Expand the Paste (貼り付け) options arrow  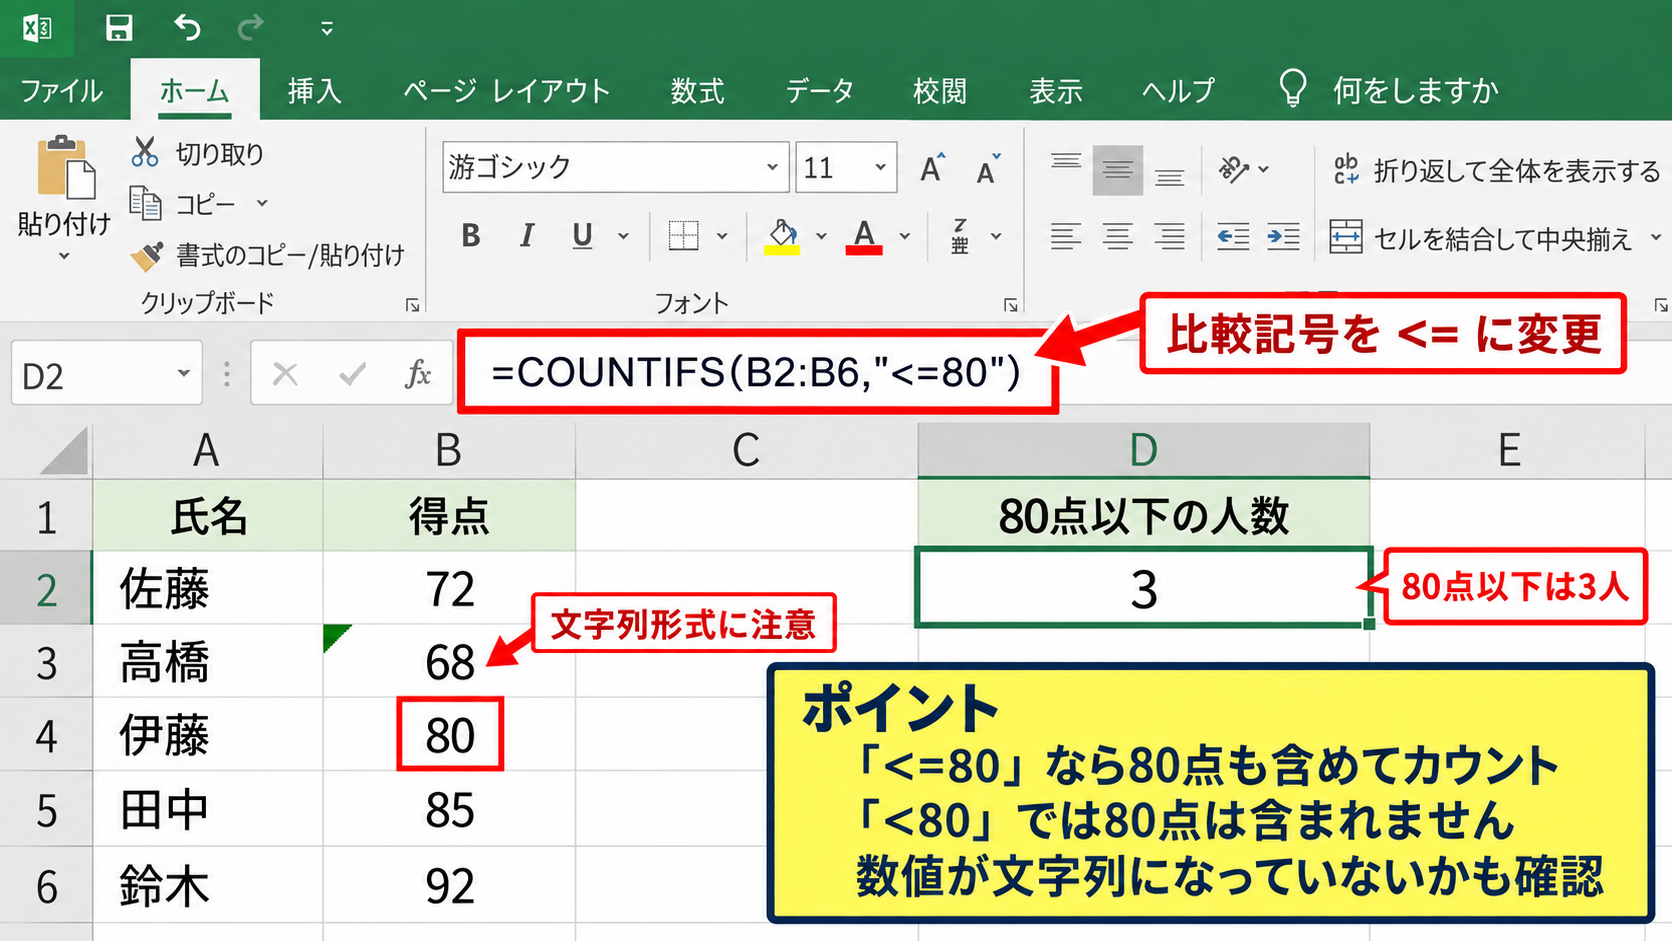pyautogui.click(x=64, y=257)
